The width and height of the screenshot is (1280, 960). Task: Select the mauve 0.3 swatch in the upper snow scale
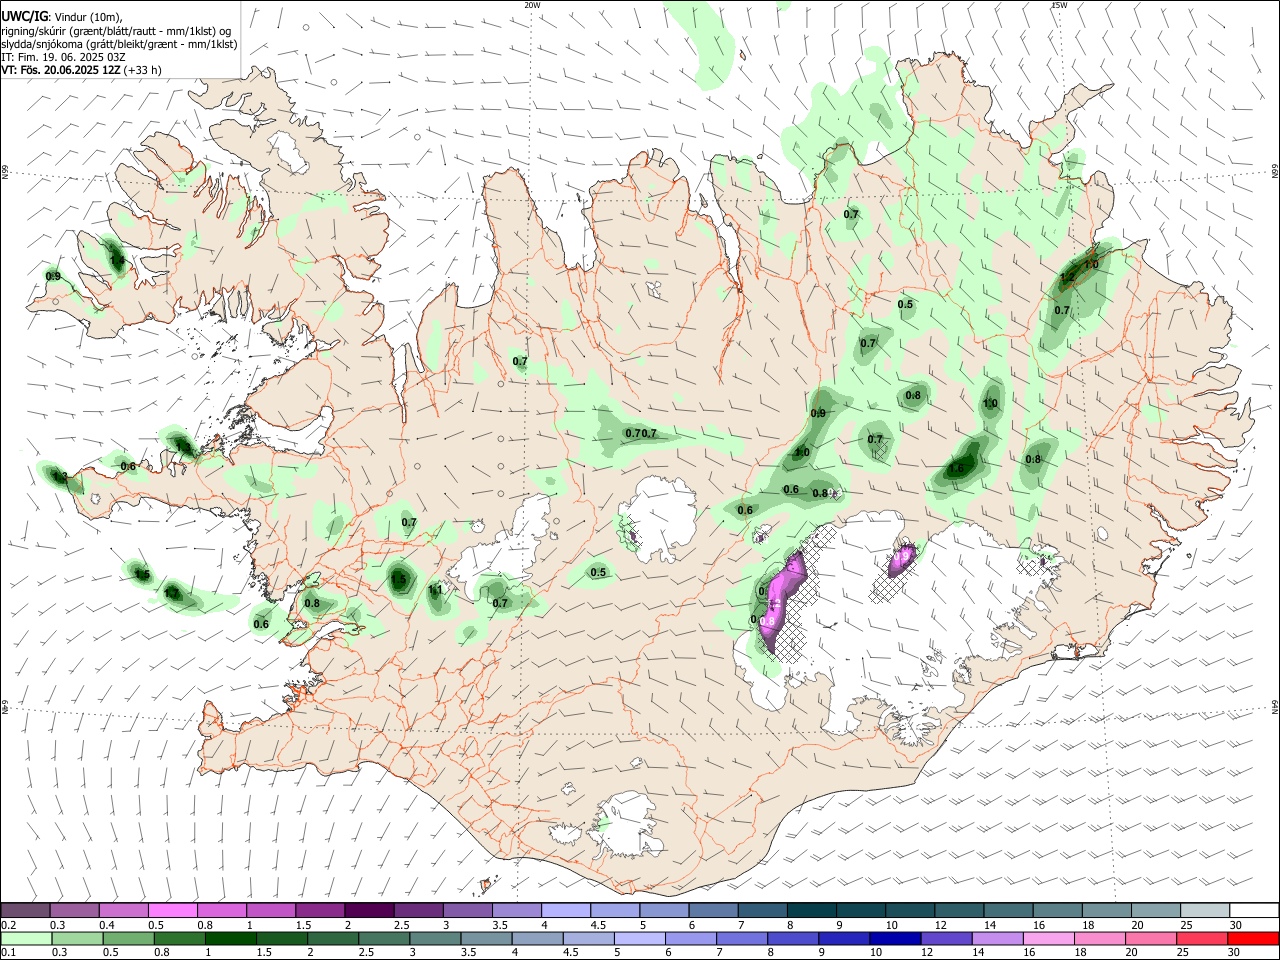(75, 911)
